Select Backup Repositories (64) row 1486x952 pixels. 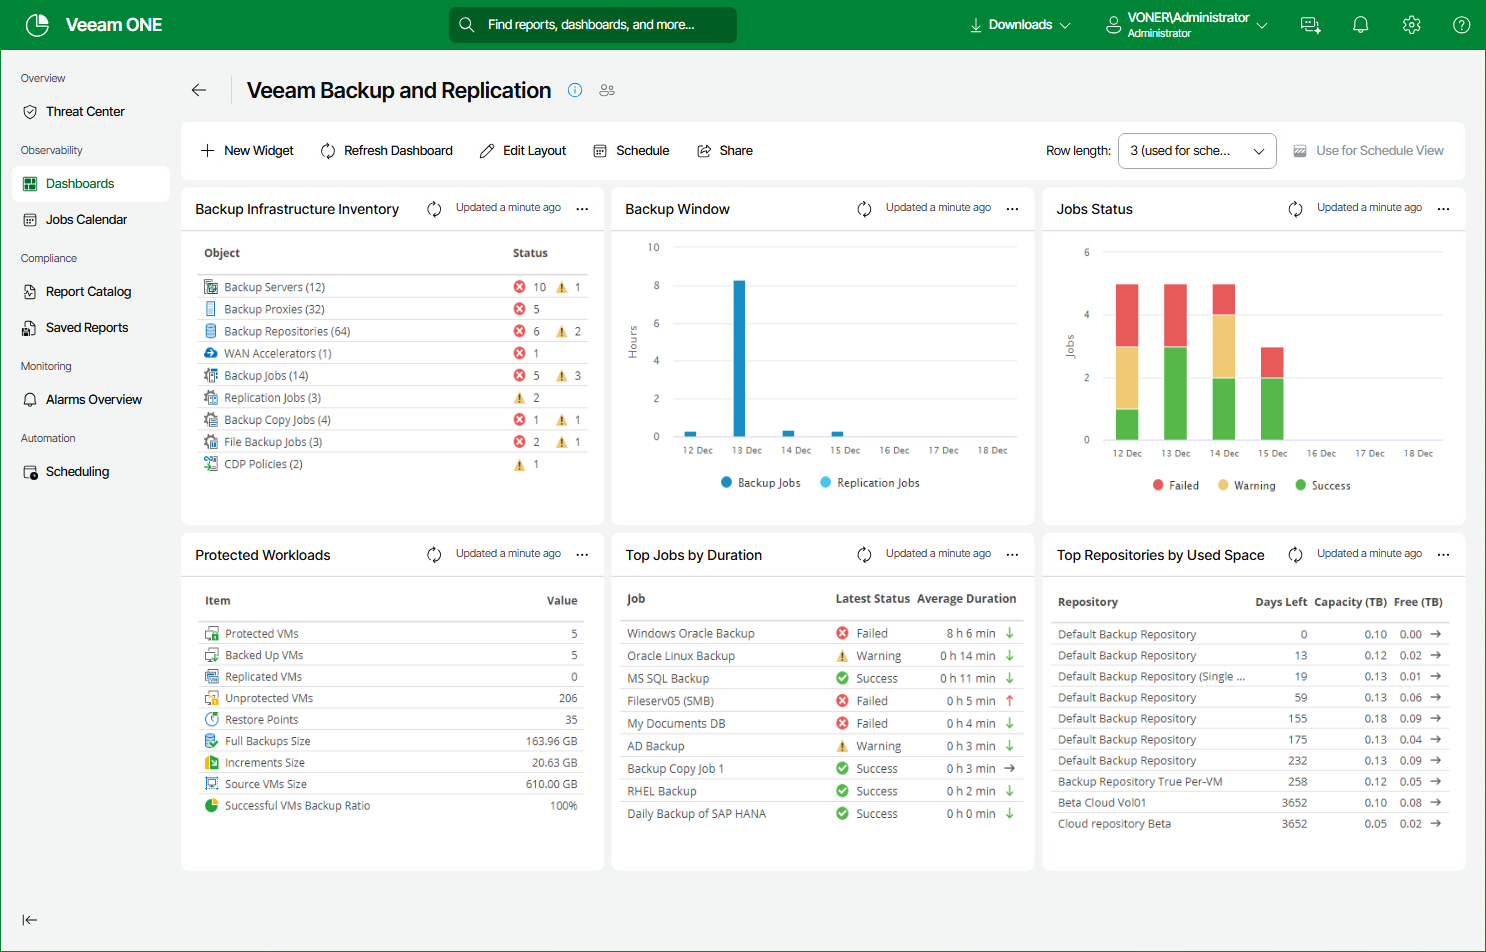tap(393, 331)
